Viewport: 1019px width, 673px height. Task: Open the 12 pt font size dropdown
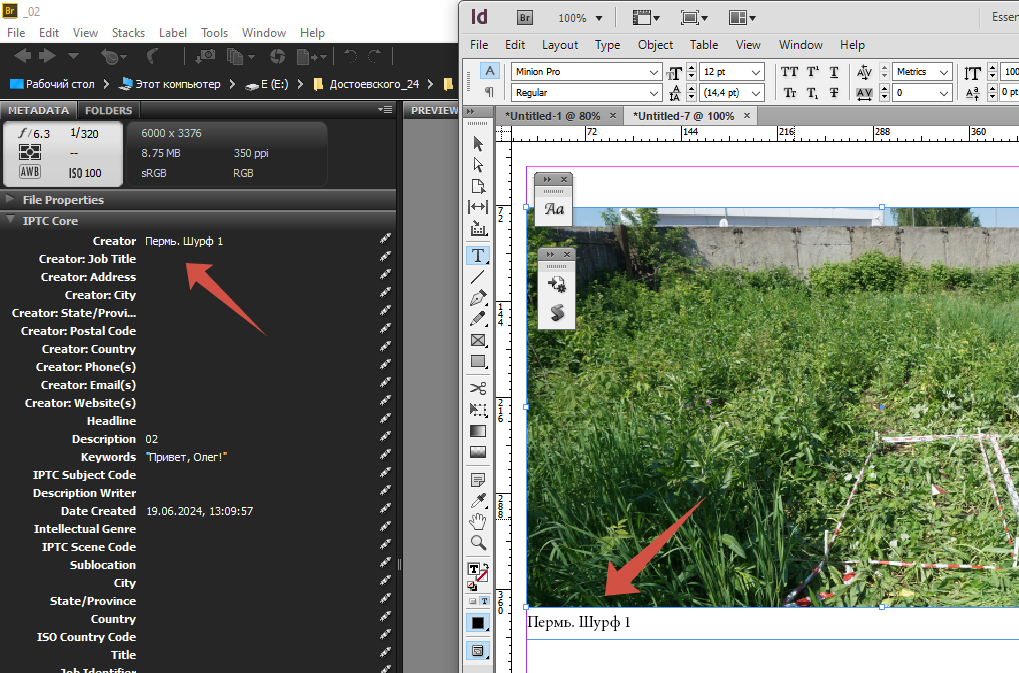click(756, 72)
